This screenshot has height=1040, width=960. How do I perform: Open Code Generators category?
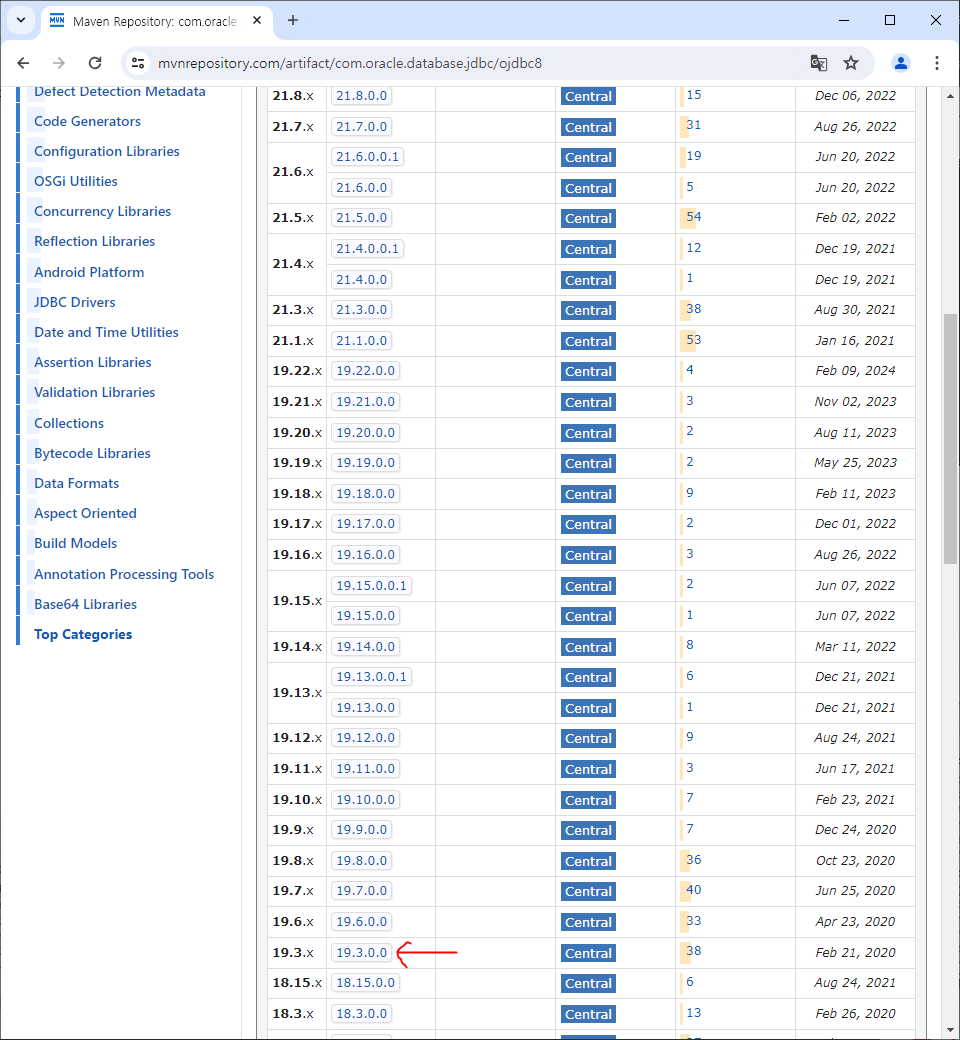click(x=88, y=121)
